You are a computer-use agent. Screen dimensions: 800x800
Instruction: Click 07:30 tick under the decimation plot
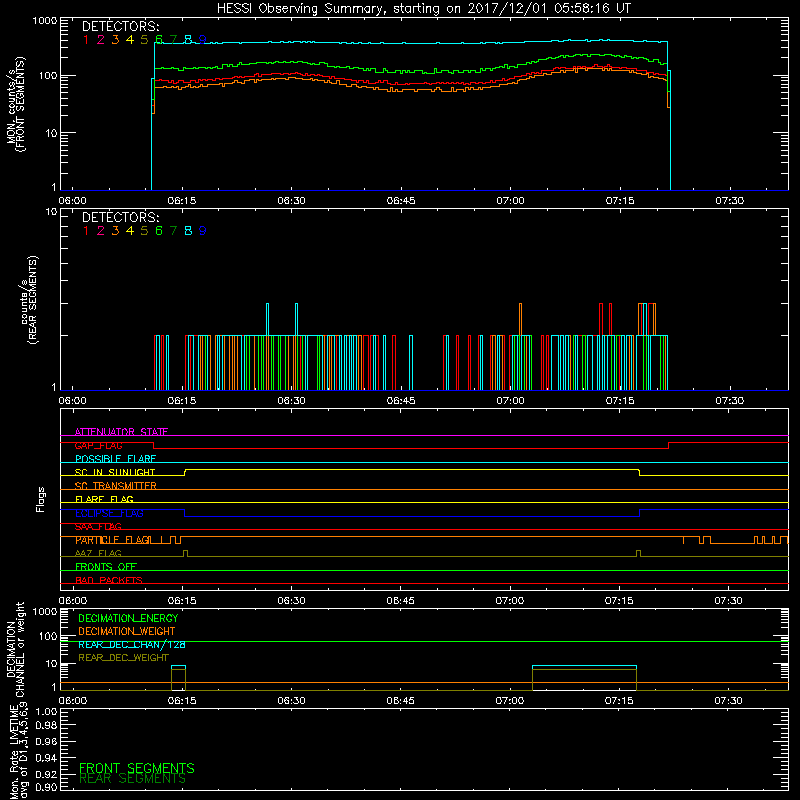(x=728, y=701)
